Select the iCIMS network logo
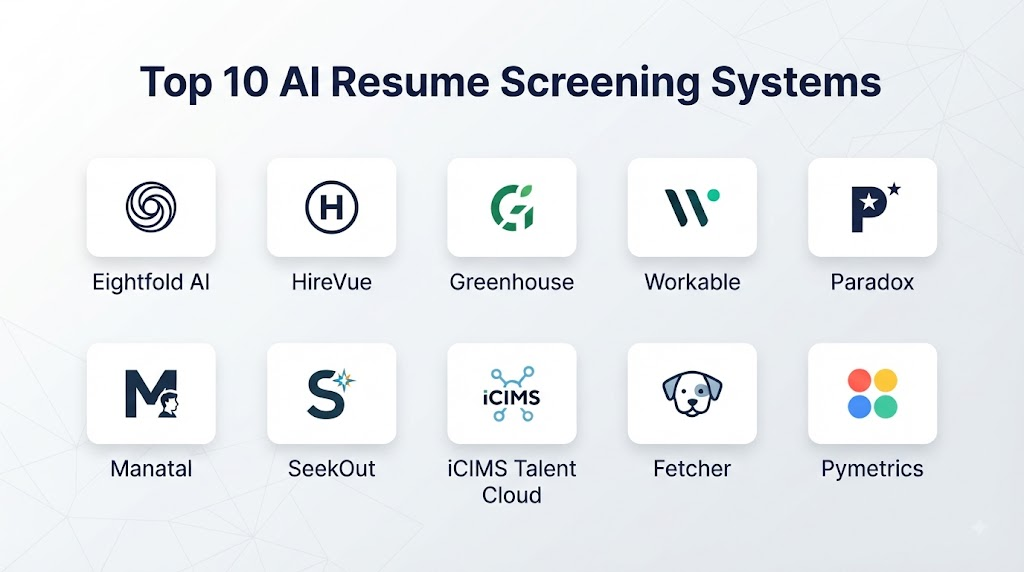This screenshot has height=572, width=1024. coord(512,394)
